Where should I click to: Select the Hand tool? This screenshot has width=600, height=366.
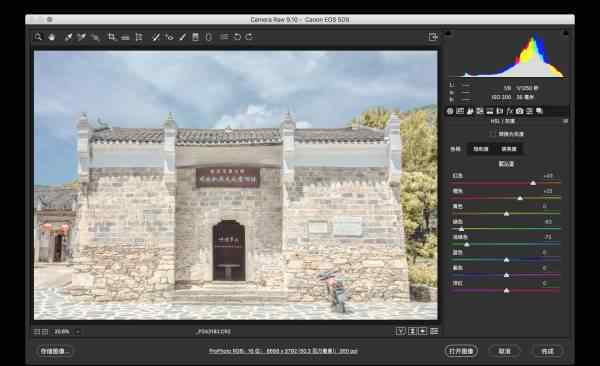coord(52,37)
